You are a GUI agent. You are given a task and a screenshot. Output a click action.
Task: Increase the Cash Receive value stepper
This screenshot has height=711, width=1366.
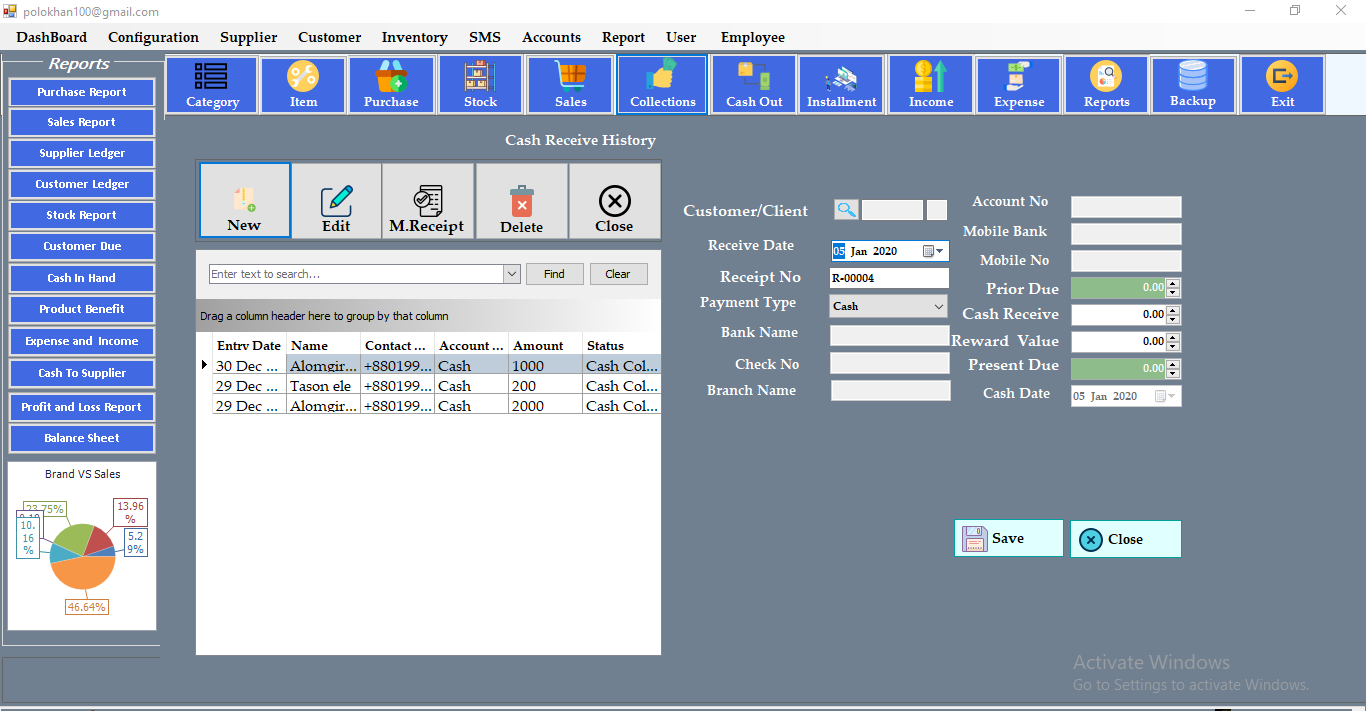[1172, 310]
